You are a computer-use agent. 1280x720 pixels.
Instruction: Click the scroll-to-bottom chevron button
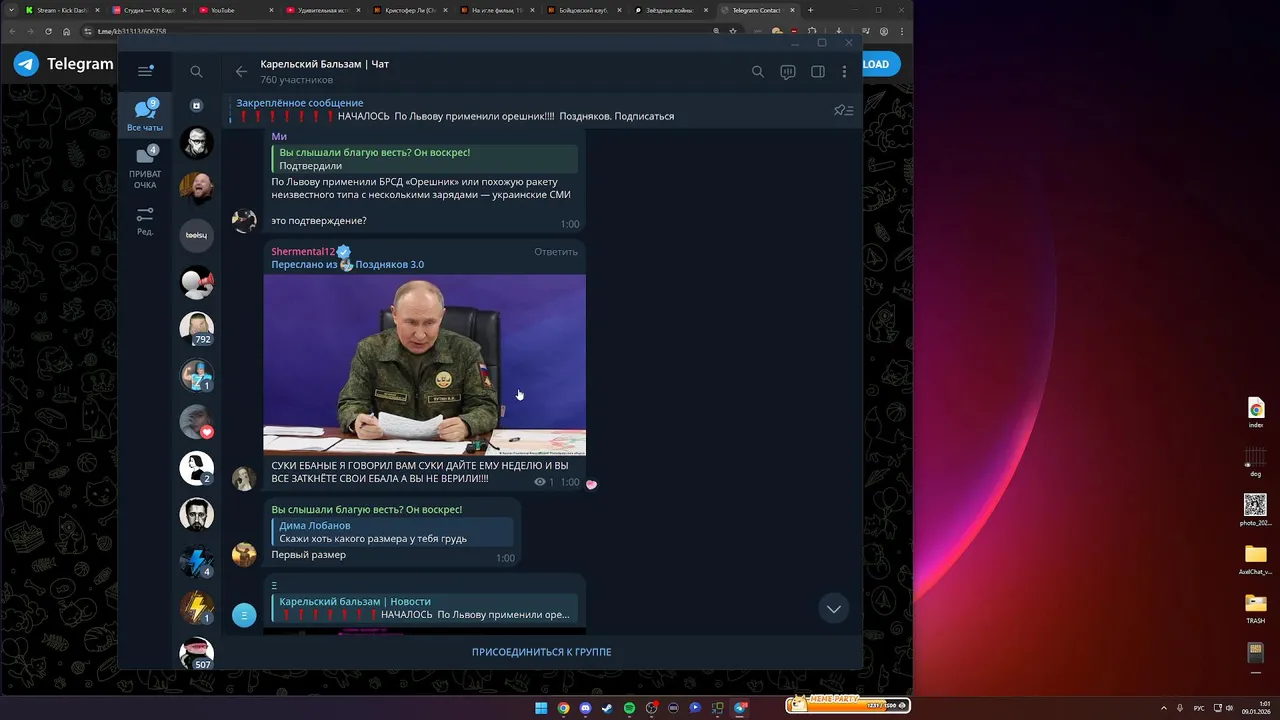(833, 608)
